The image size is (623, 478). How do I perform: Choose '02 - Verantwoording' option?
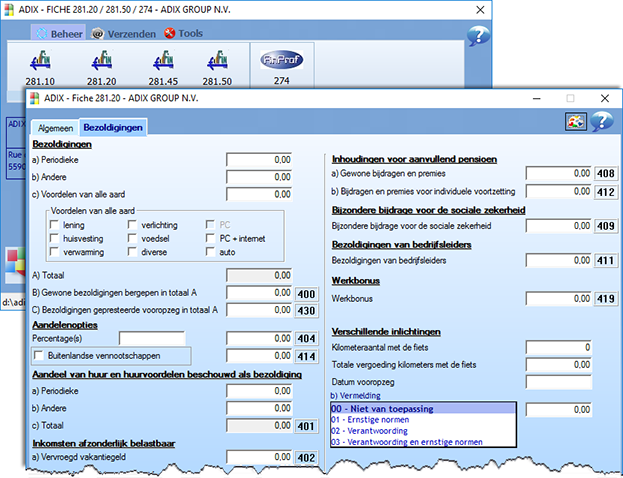[x=423, y=431]
